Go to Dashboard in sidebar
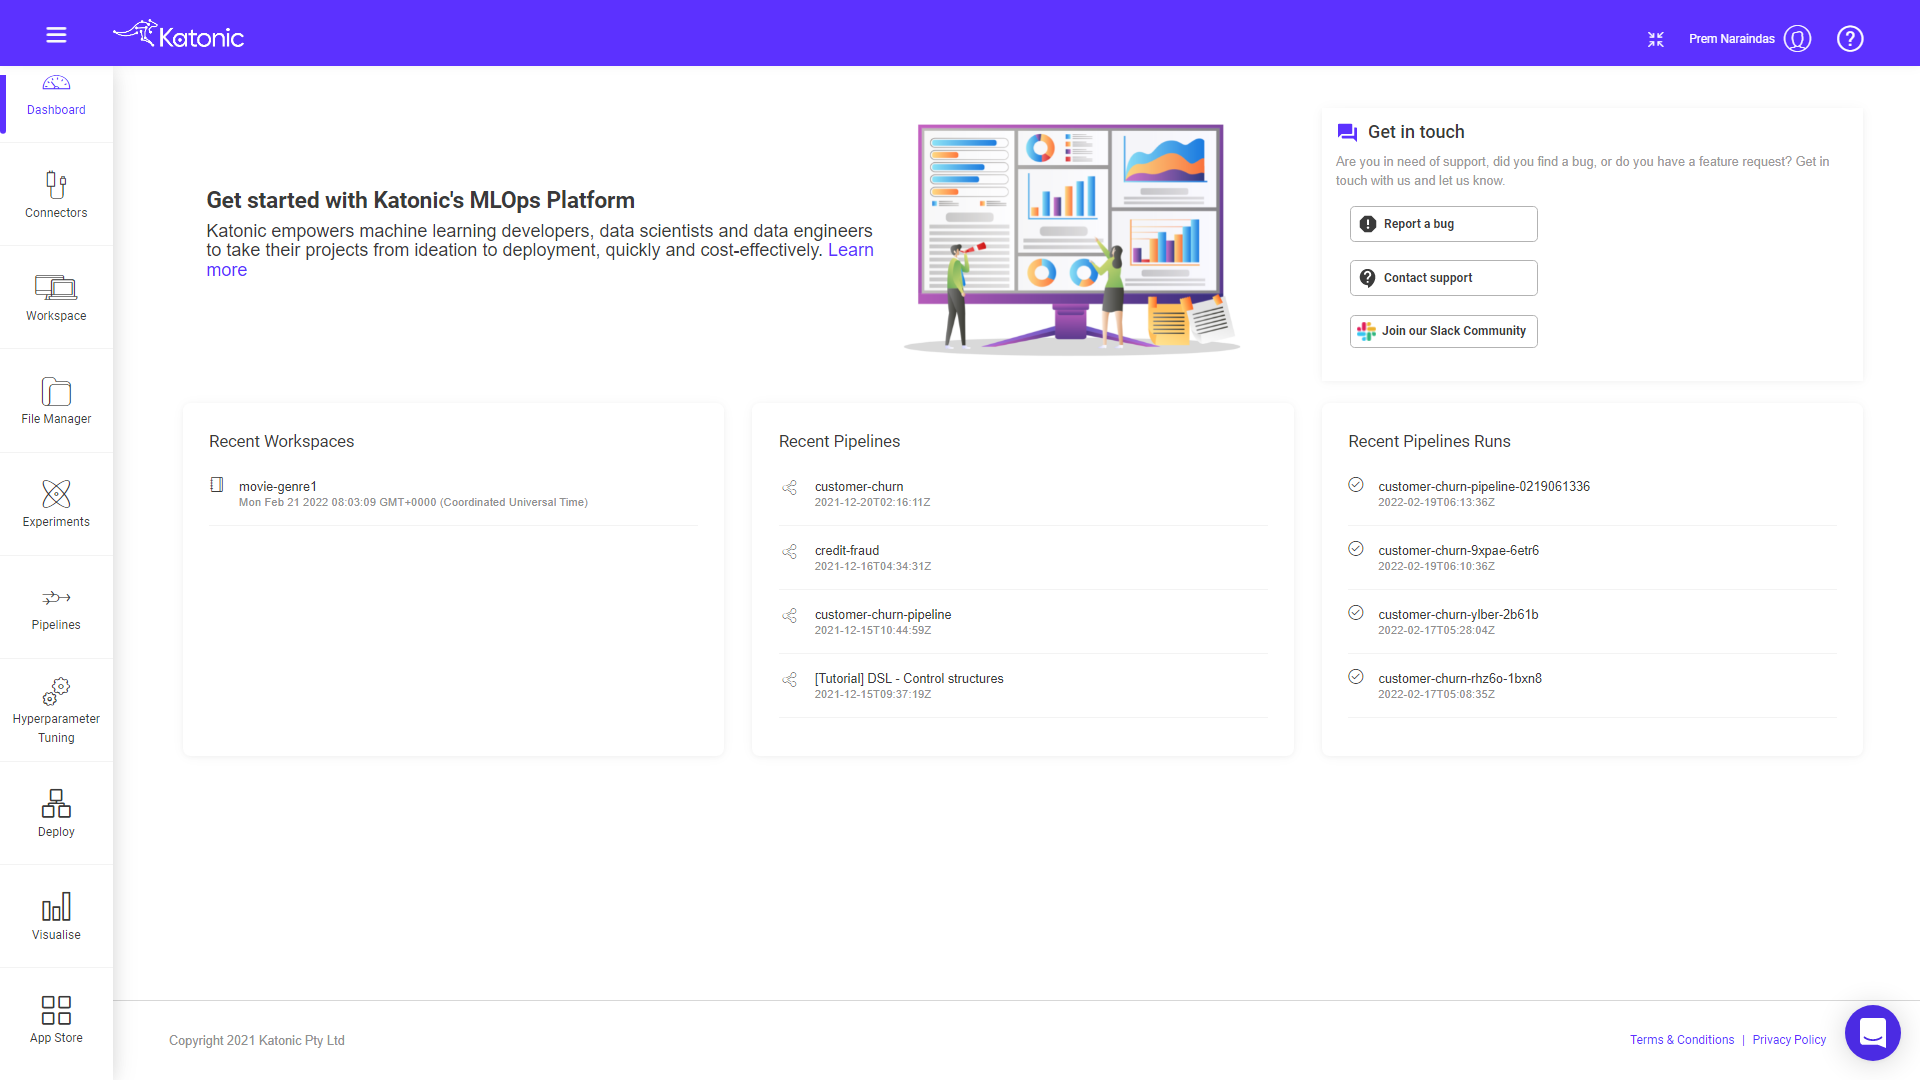1920x1080 pixels. coord(56,99)
